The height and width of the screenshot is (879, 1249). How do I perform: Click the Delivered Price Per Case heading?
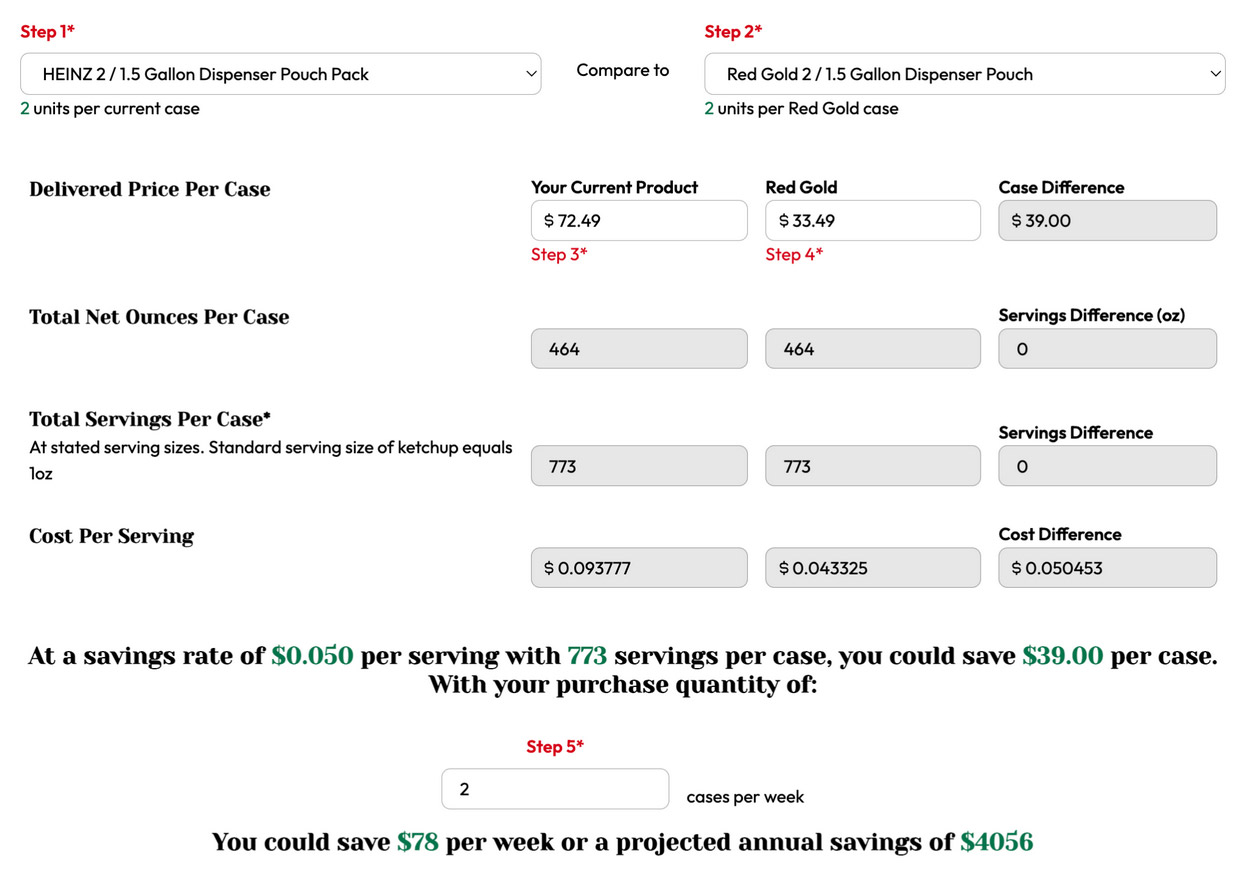point(150,190)
